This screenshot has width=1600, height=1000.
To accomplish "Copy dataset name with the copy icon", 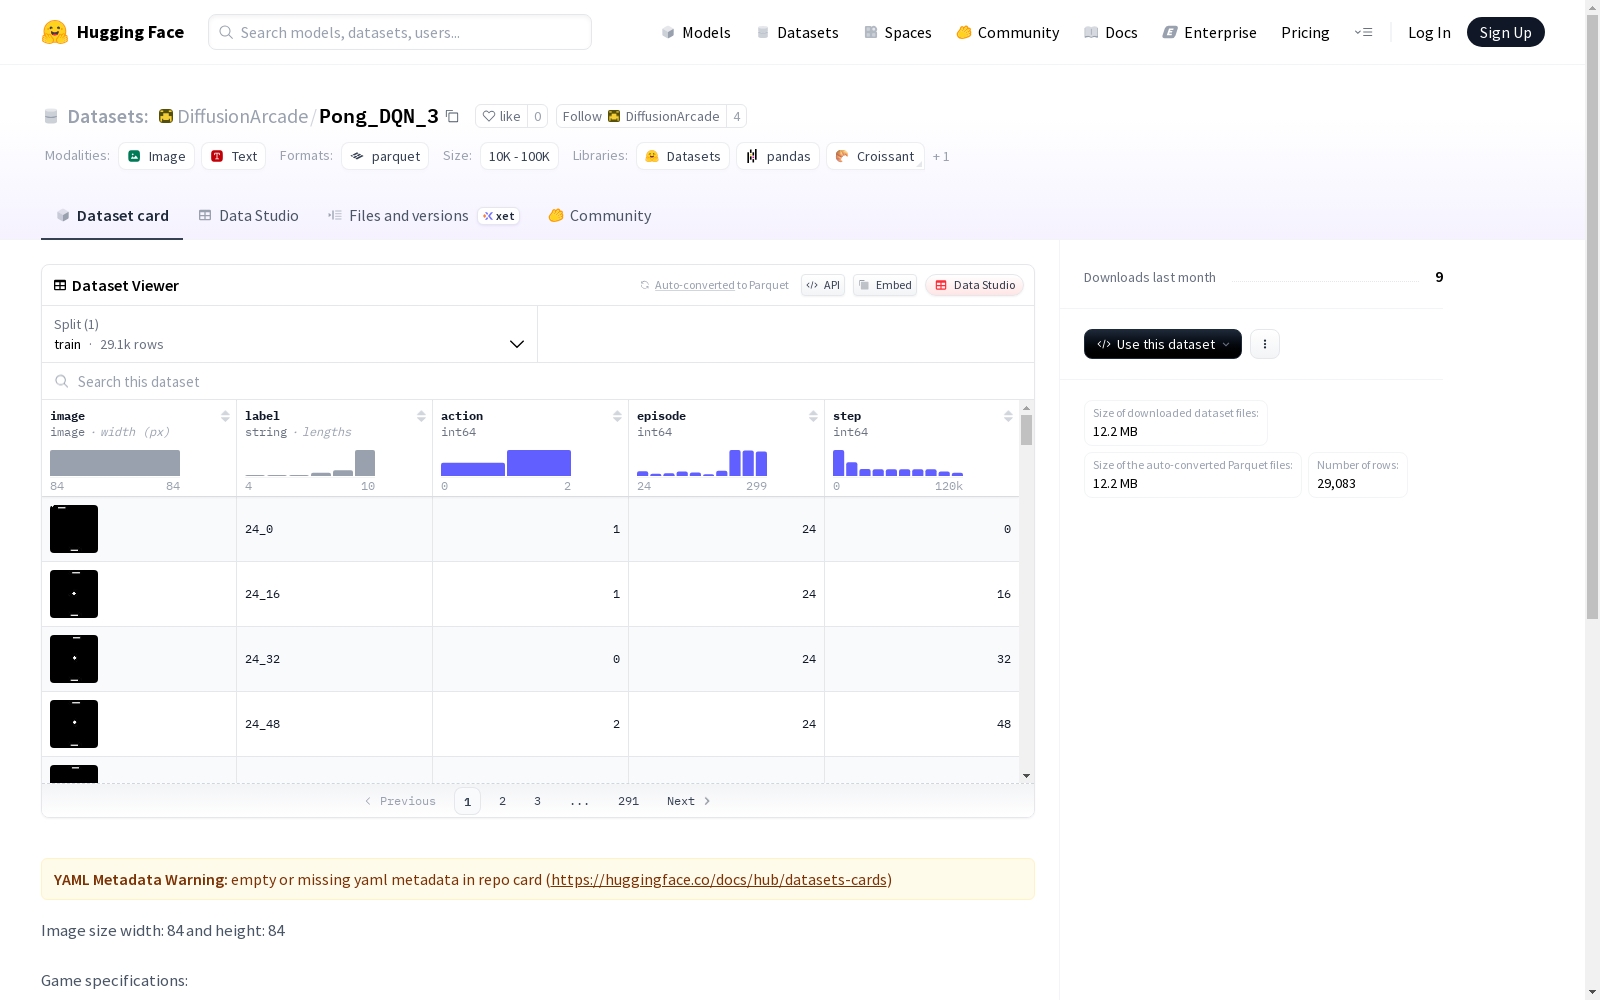I will pos(452,116).
